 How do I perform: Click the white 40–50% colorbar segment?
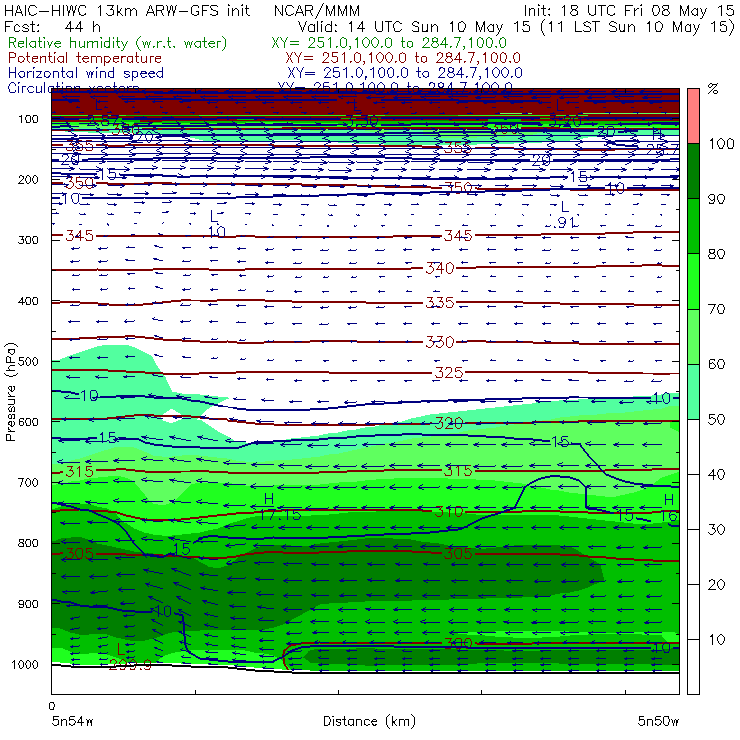pyautogui.click(x=693, y=446)
